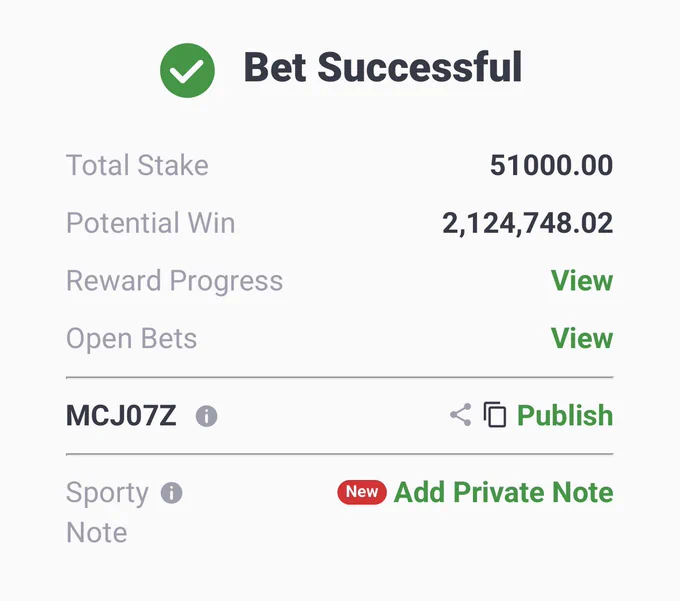The width and height of the screenshot is (680, 601).
Task: Add Private Note
Action: pos(503,492)
